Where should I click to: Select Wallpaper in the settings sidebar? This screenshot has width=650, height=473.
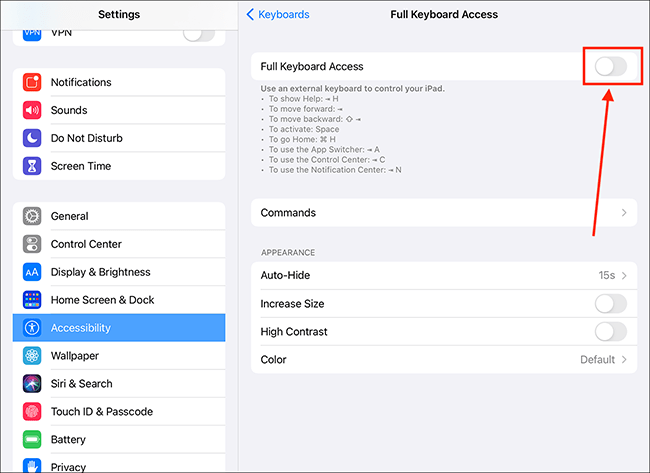[119, 356]
